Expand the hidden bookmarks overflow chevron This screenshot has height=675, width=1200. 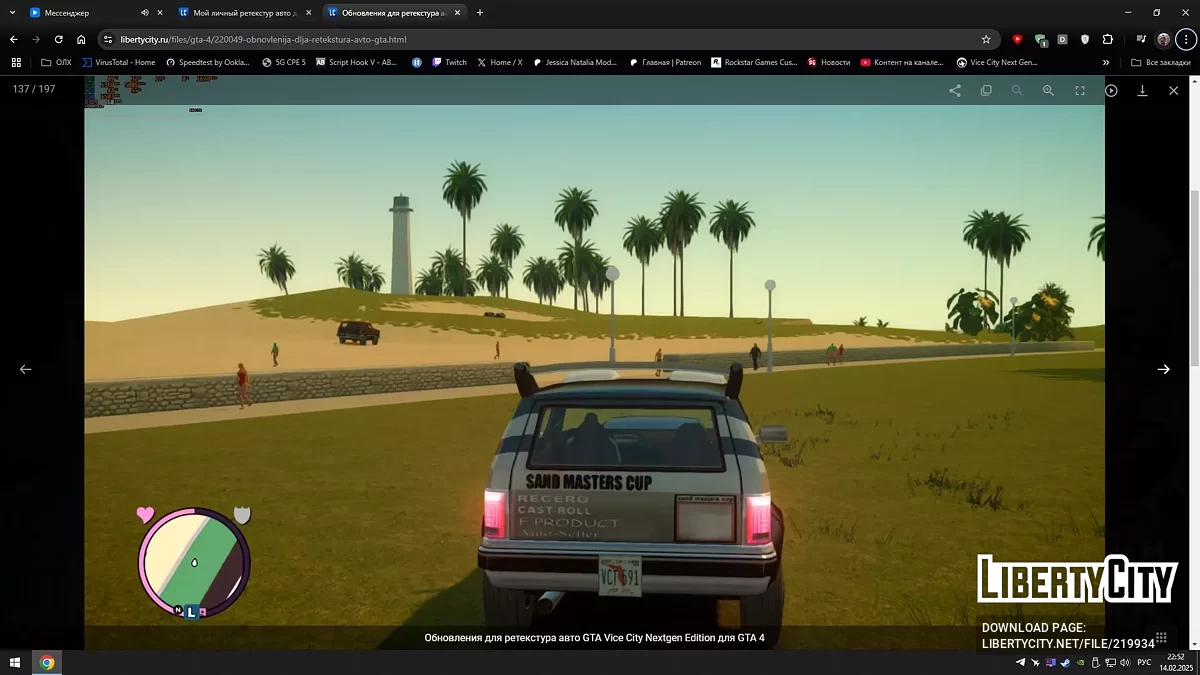point(1106,62)
